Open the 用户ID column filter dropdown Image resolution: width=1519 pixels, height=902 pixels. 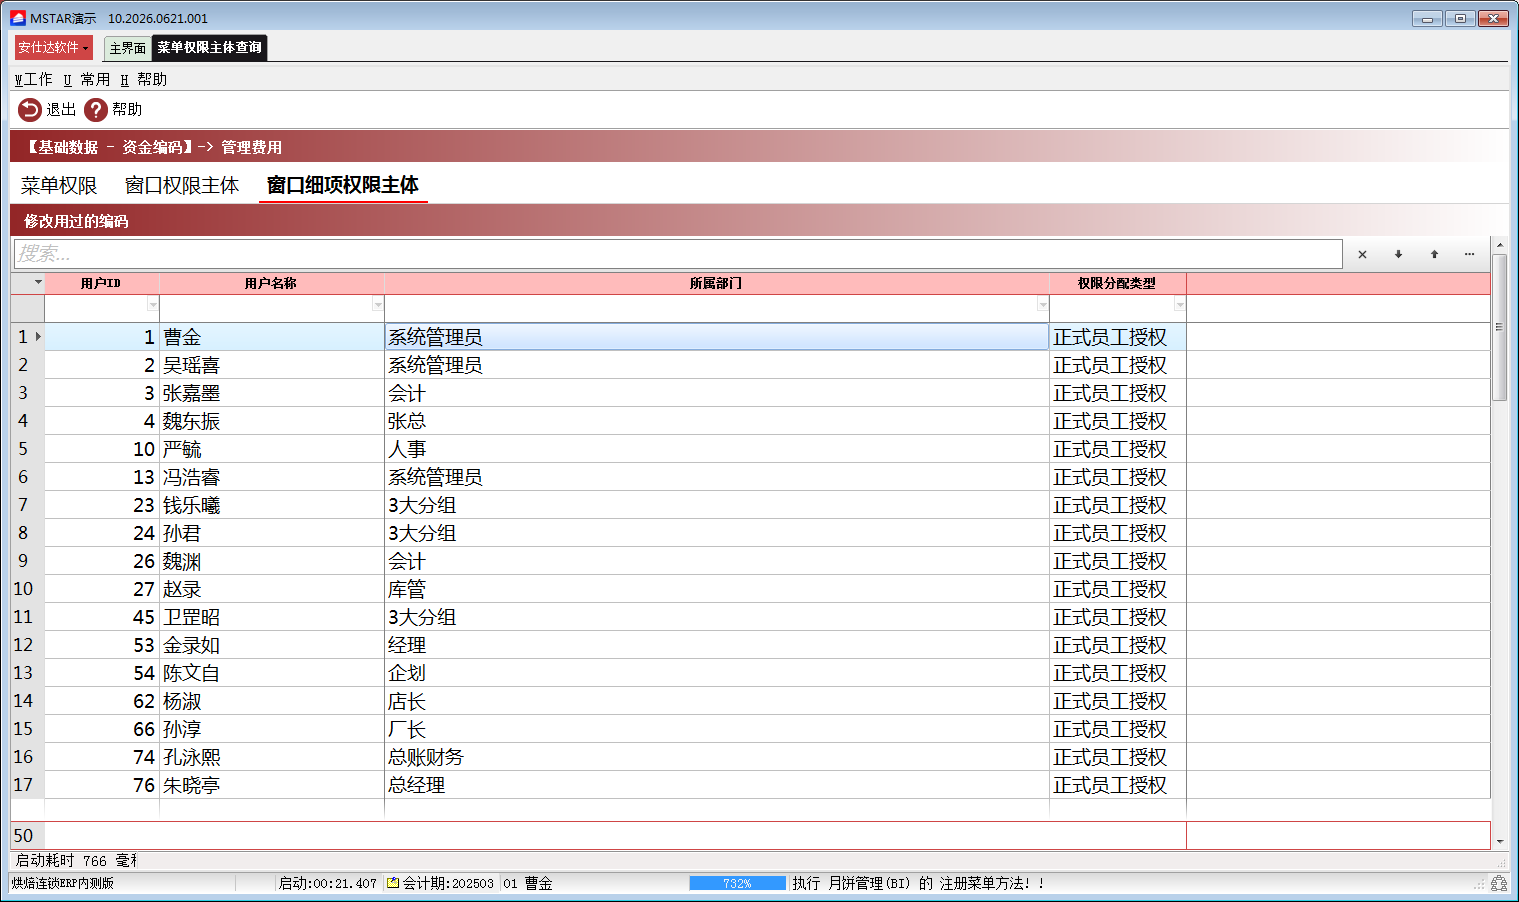point(153,305)
